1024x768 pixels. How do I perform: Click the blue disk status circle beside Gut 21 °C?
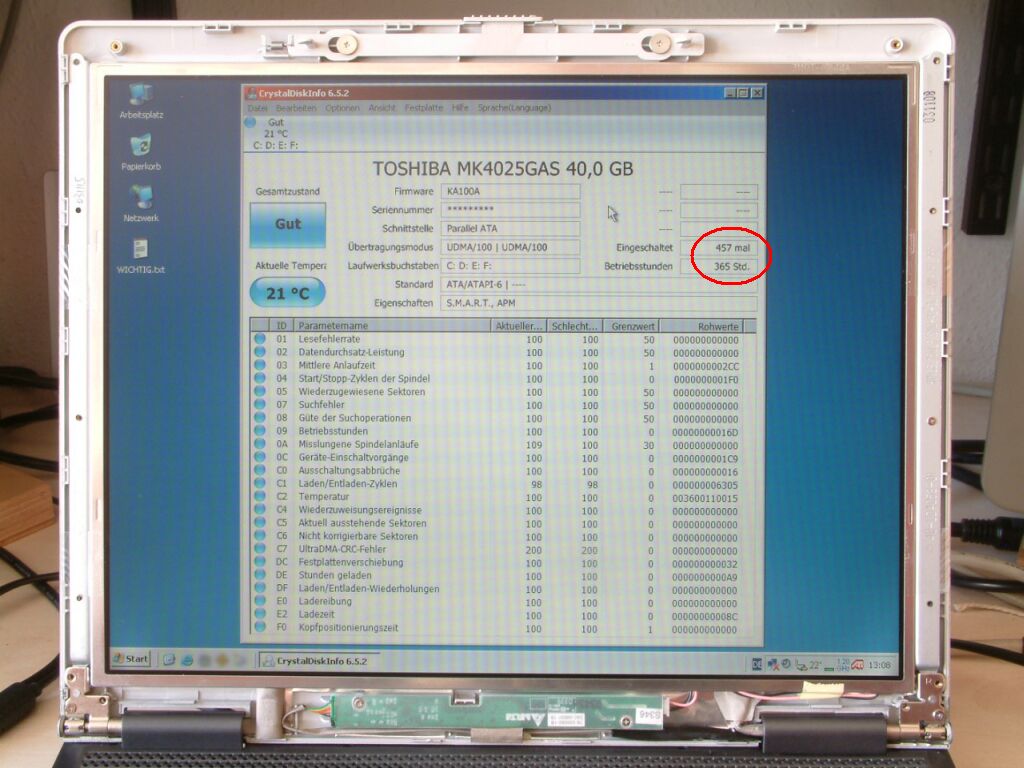point(250,122)
